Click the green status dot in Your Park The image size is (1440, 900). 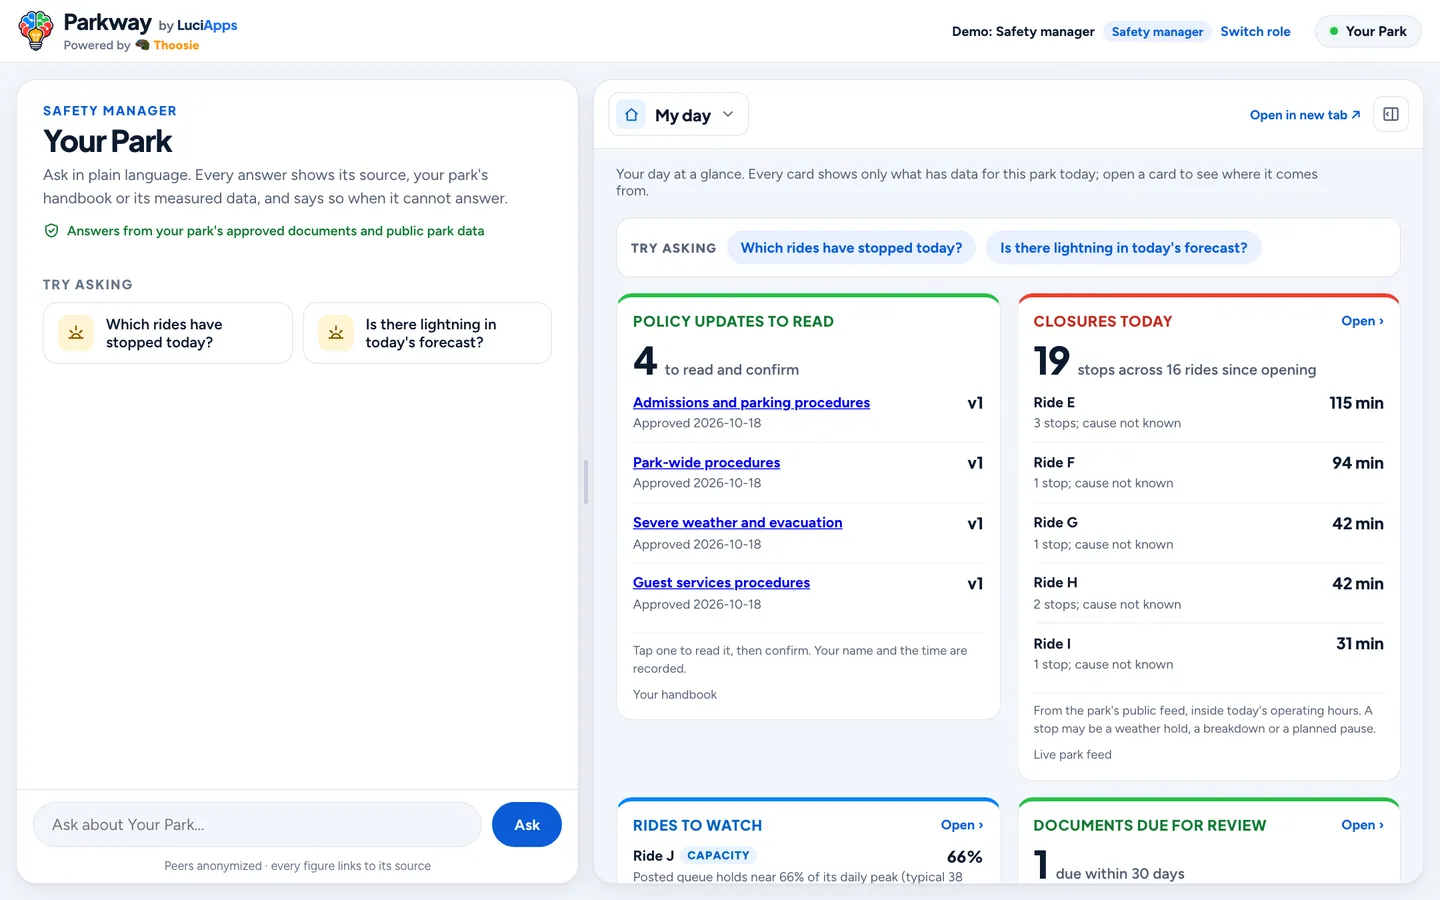point(1333,31)
